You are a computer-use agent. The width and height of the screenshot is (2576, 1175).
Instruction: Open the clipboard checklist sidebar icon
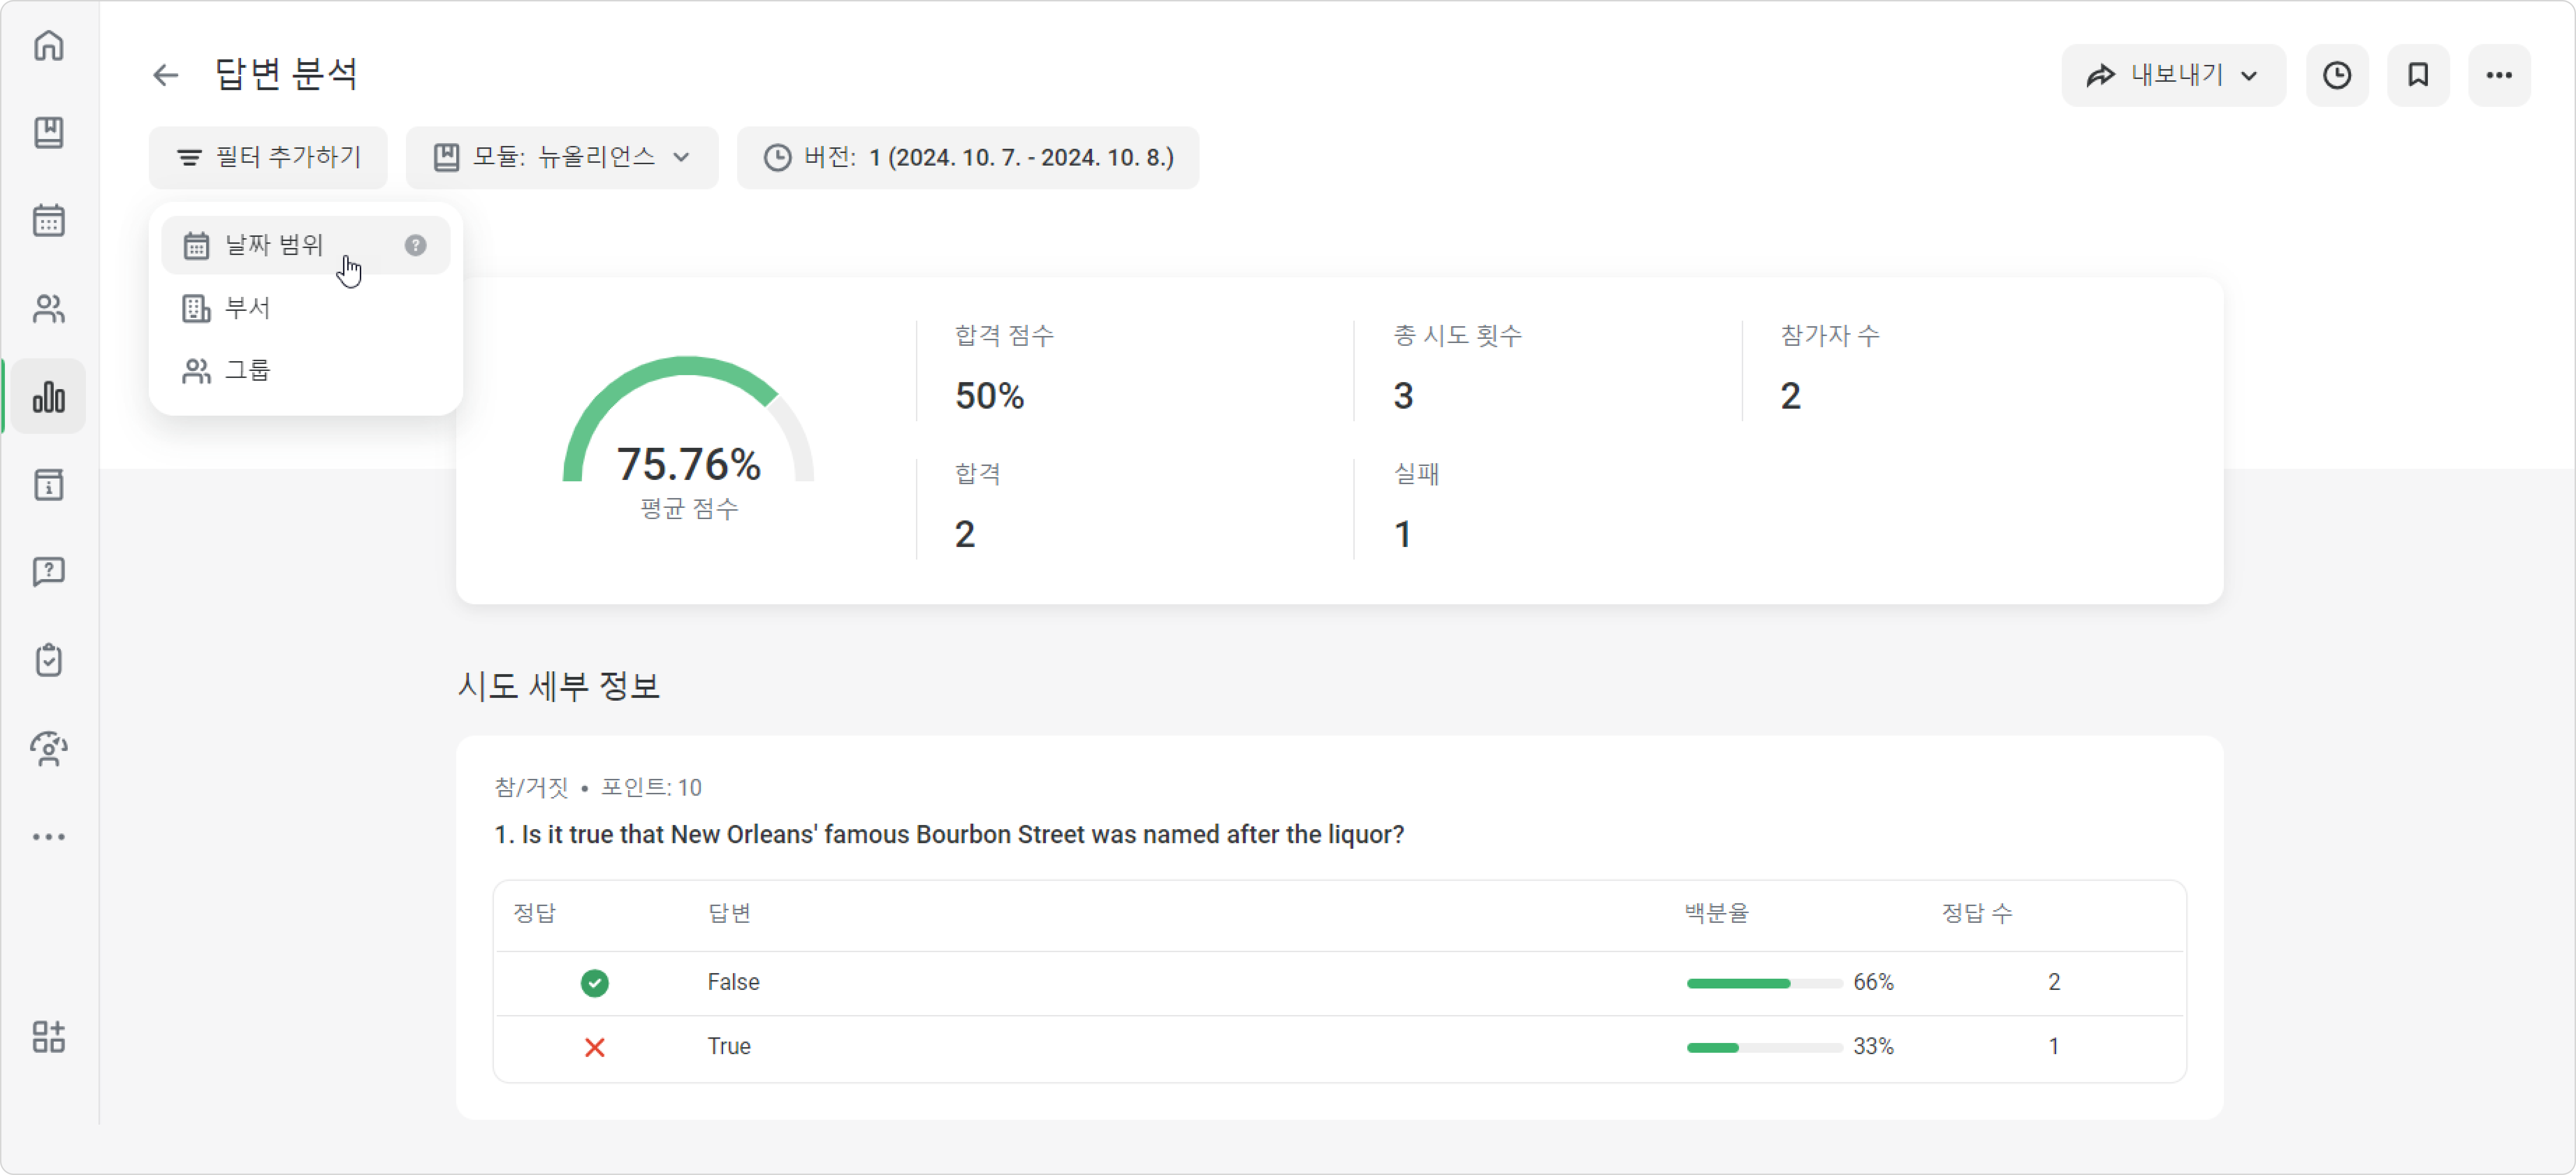[x=48, y=660]
